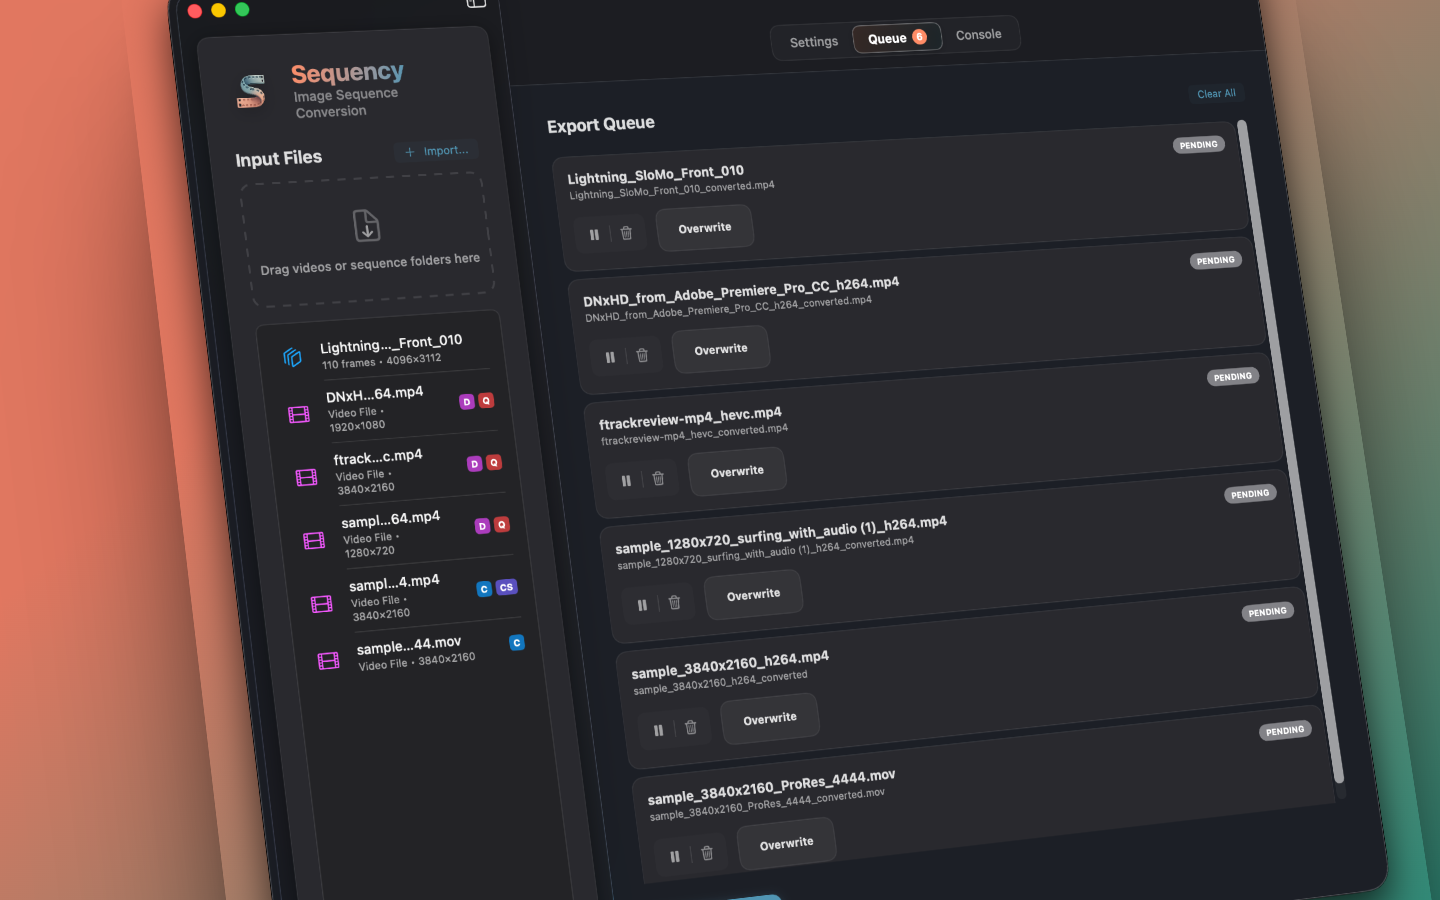
Task: Click the Q badge on ftrack...c.mp4
Action: (x=494, y=462)
